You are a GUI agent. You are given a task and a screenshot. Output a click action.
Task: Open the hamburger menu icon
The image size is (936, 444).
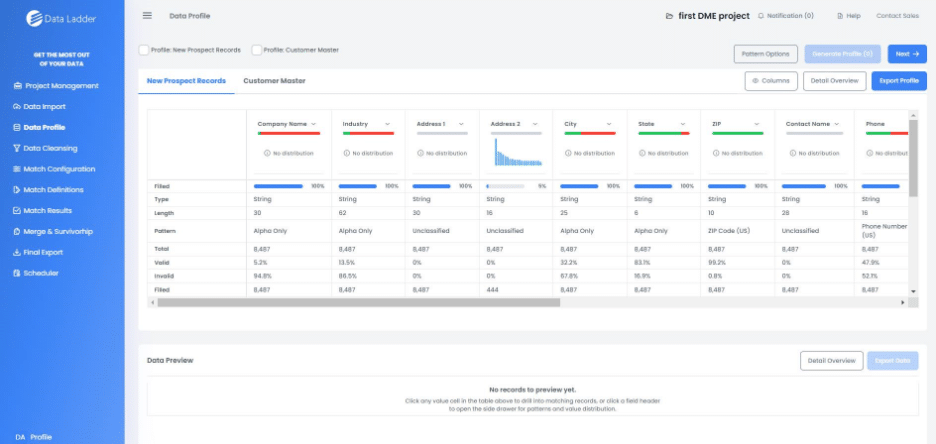coord(147,16)
